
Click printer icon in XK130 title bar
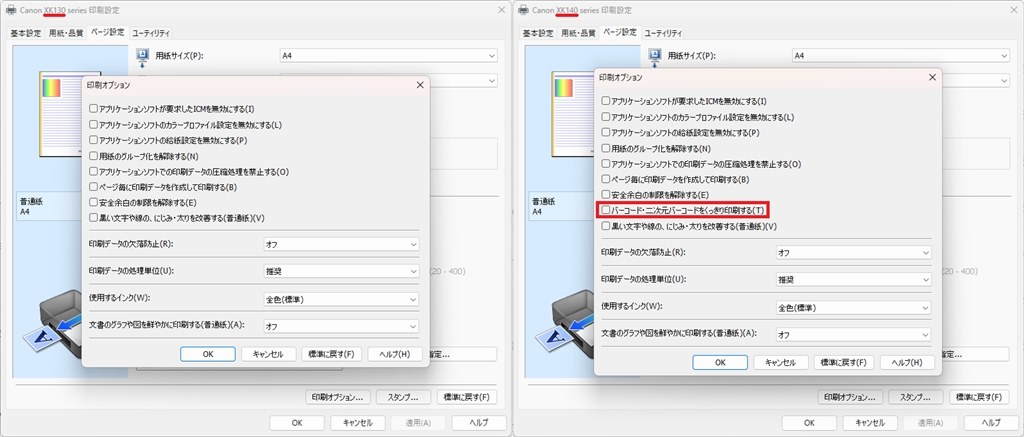pos(11,10)
